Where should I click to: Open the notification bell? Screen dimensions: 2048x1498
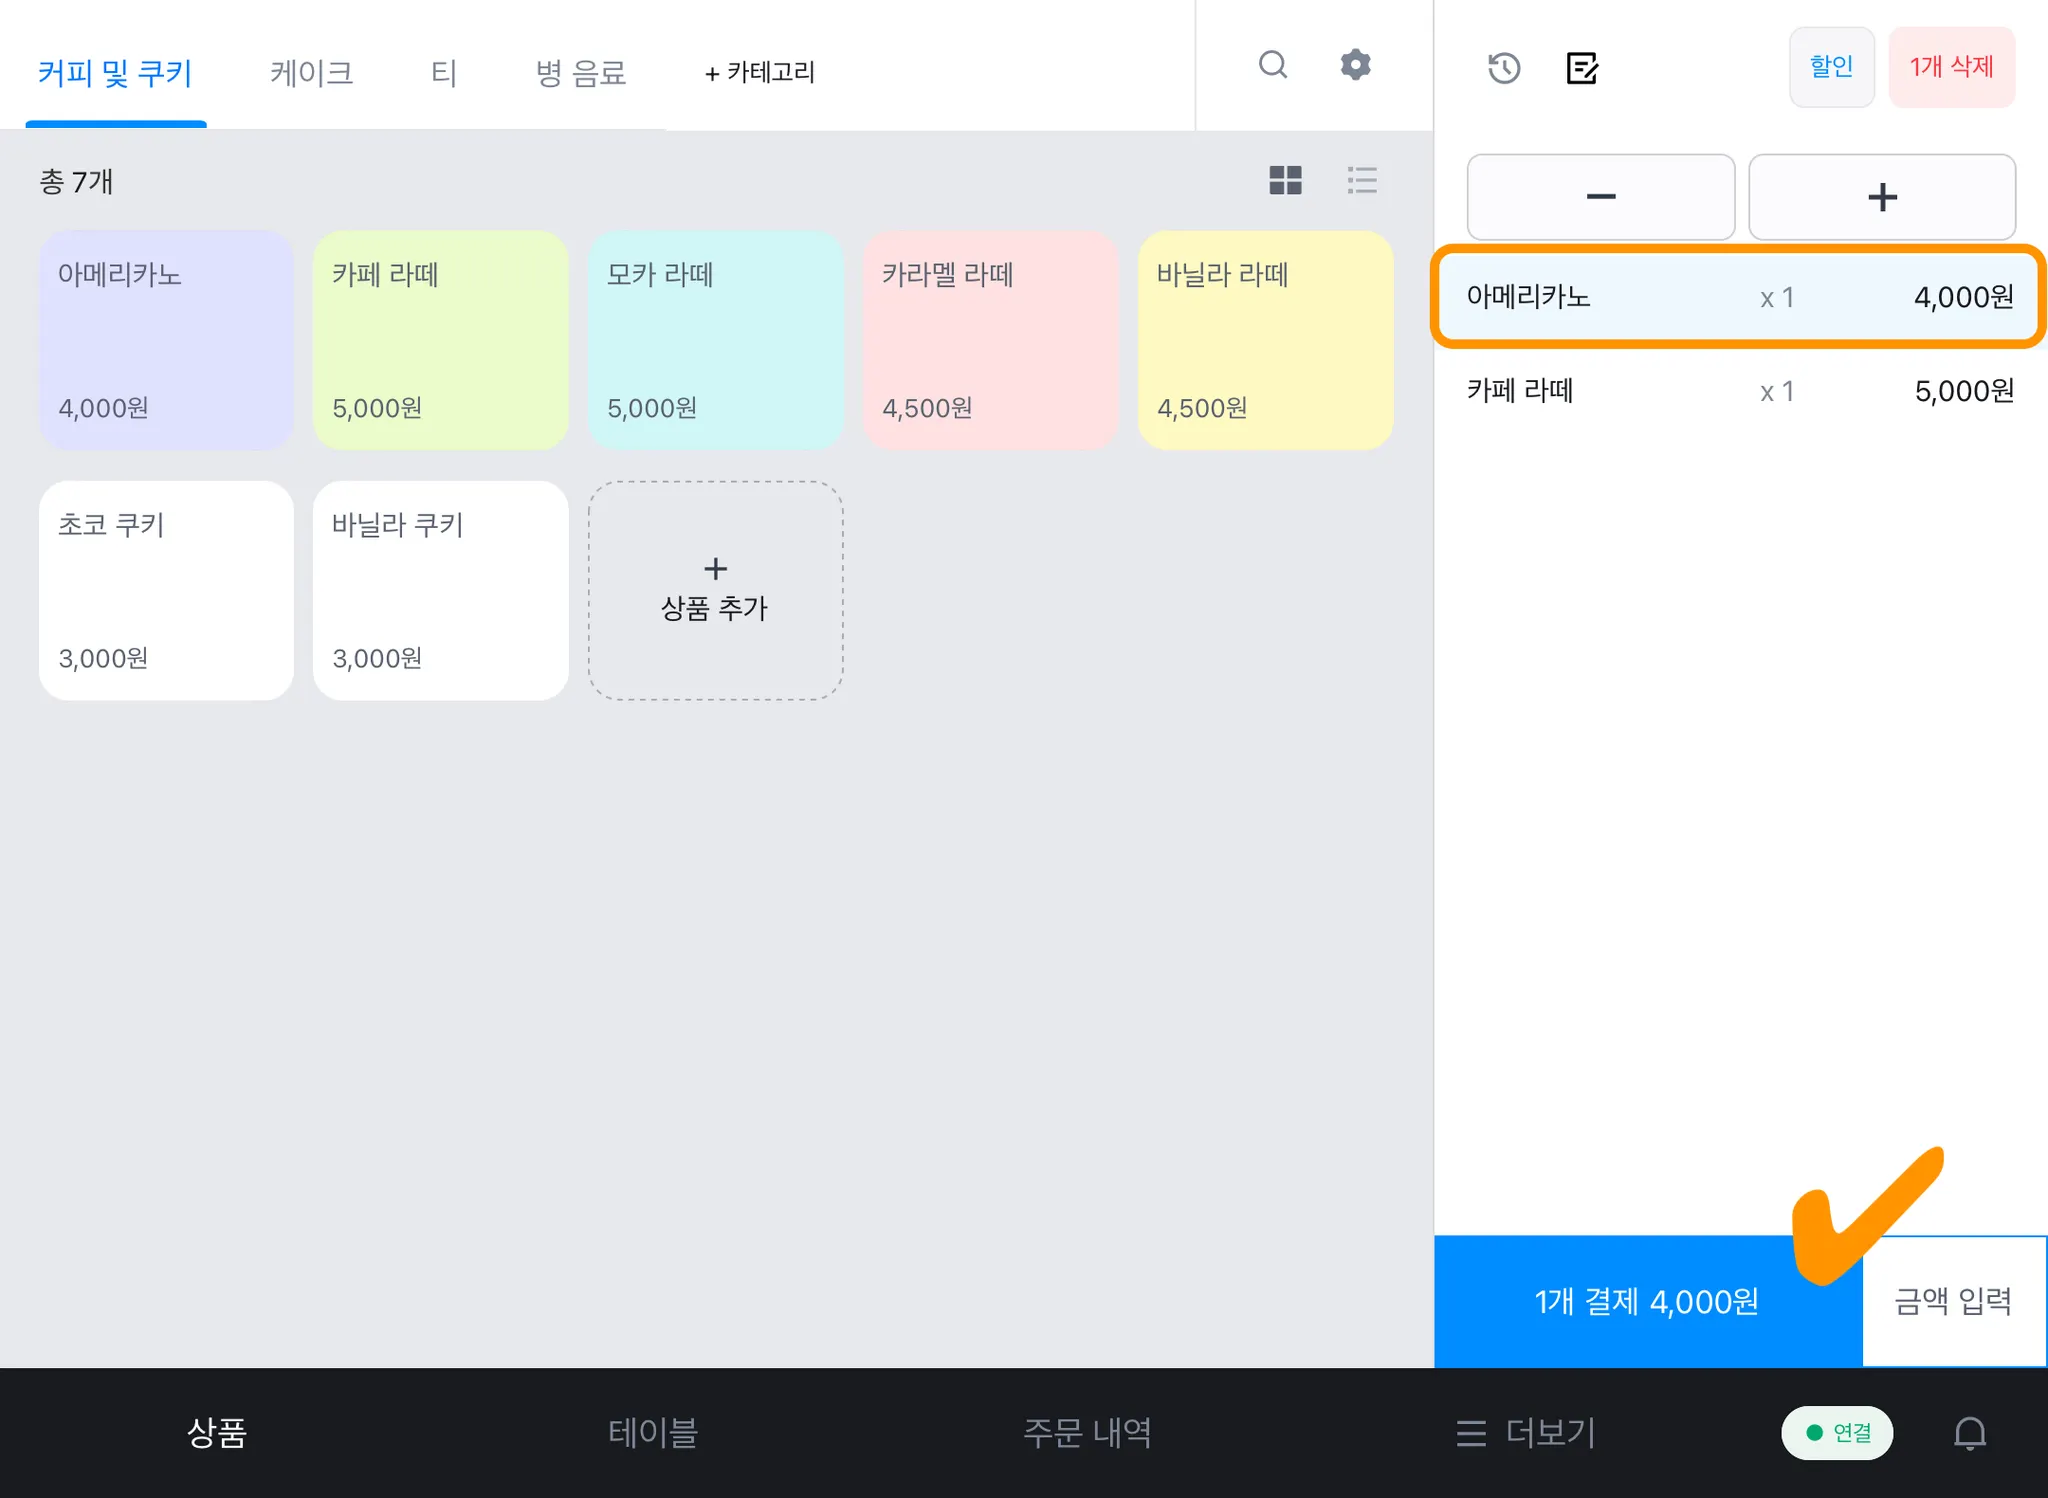click(x=1969, y=1433)
